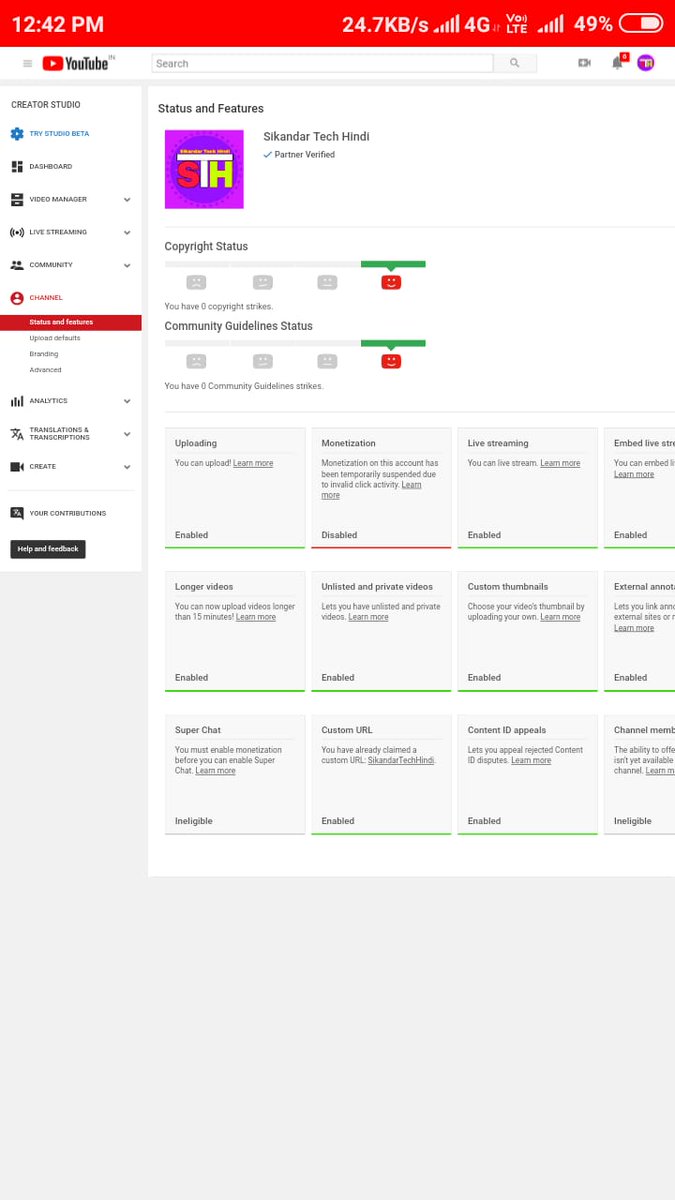The width and height of the screenshot is (675, 1200).
Task: Click the Video Manager icon
Action: (17, 199)
